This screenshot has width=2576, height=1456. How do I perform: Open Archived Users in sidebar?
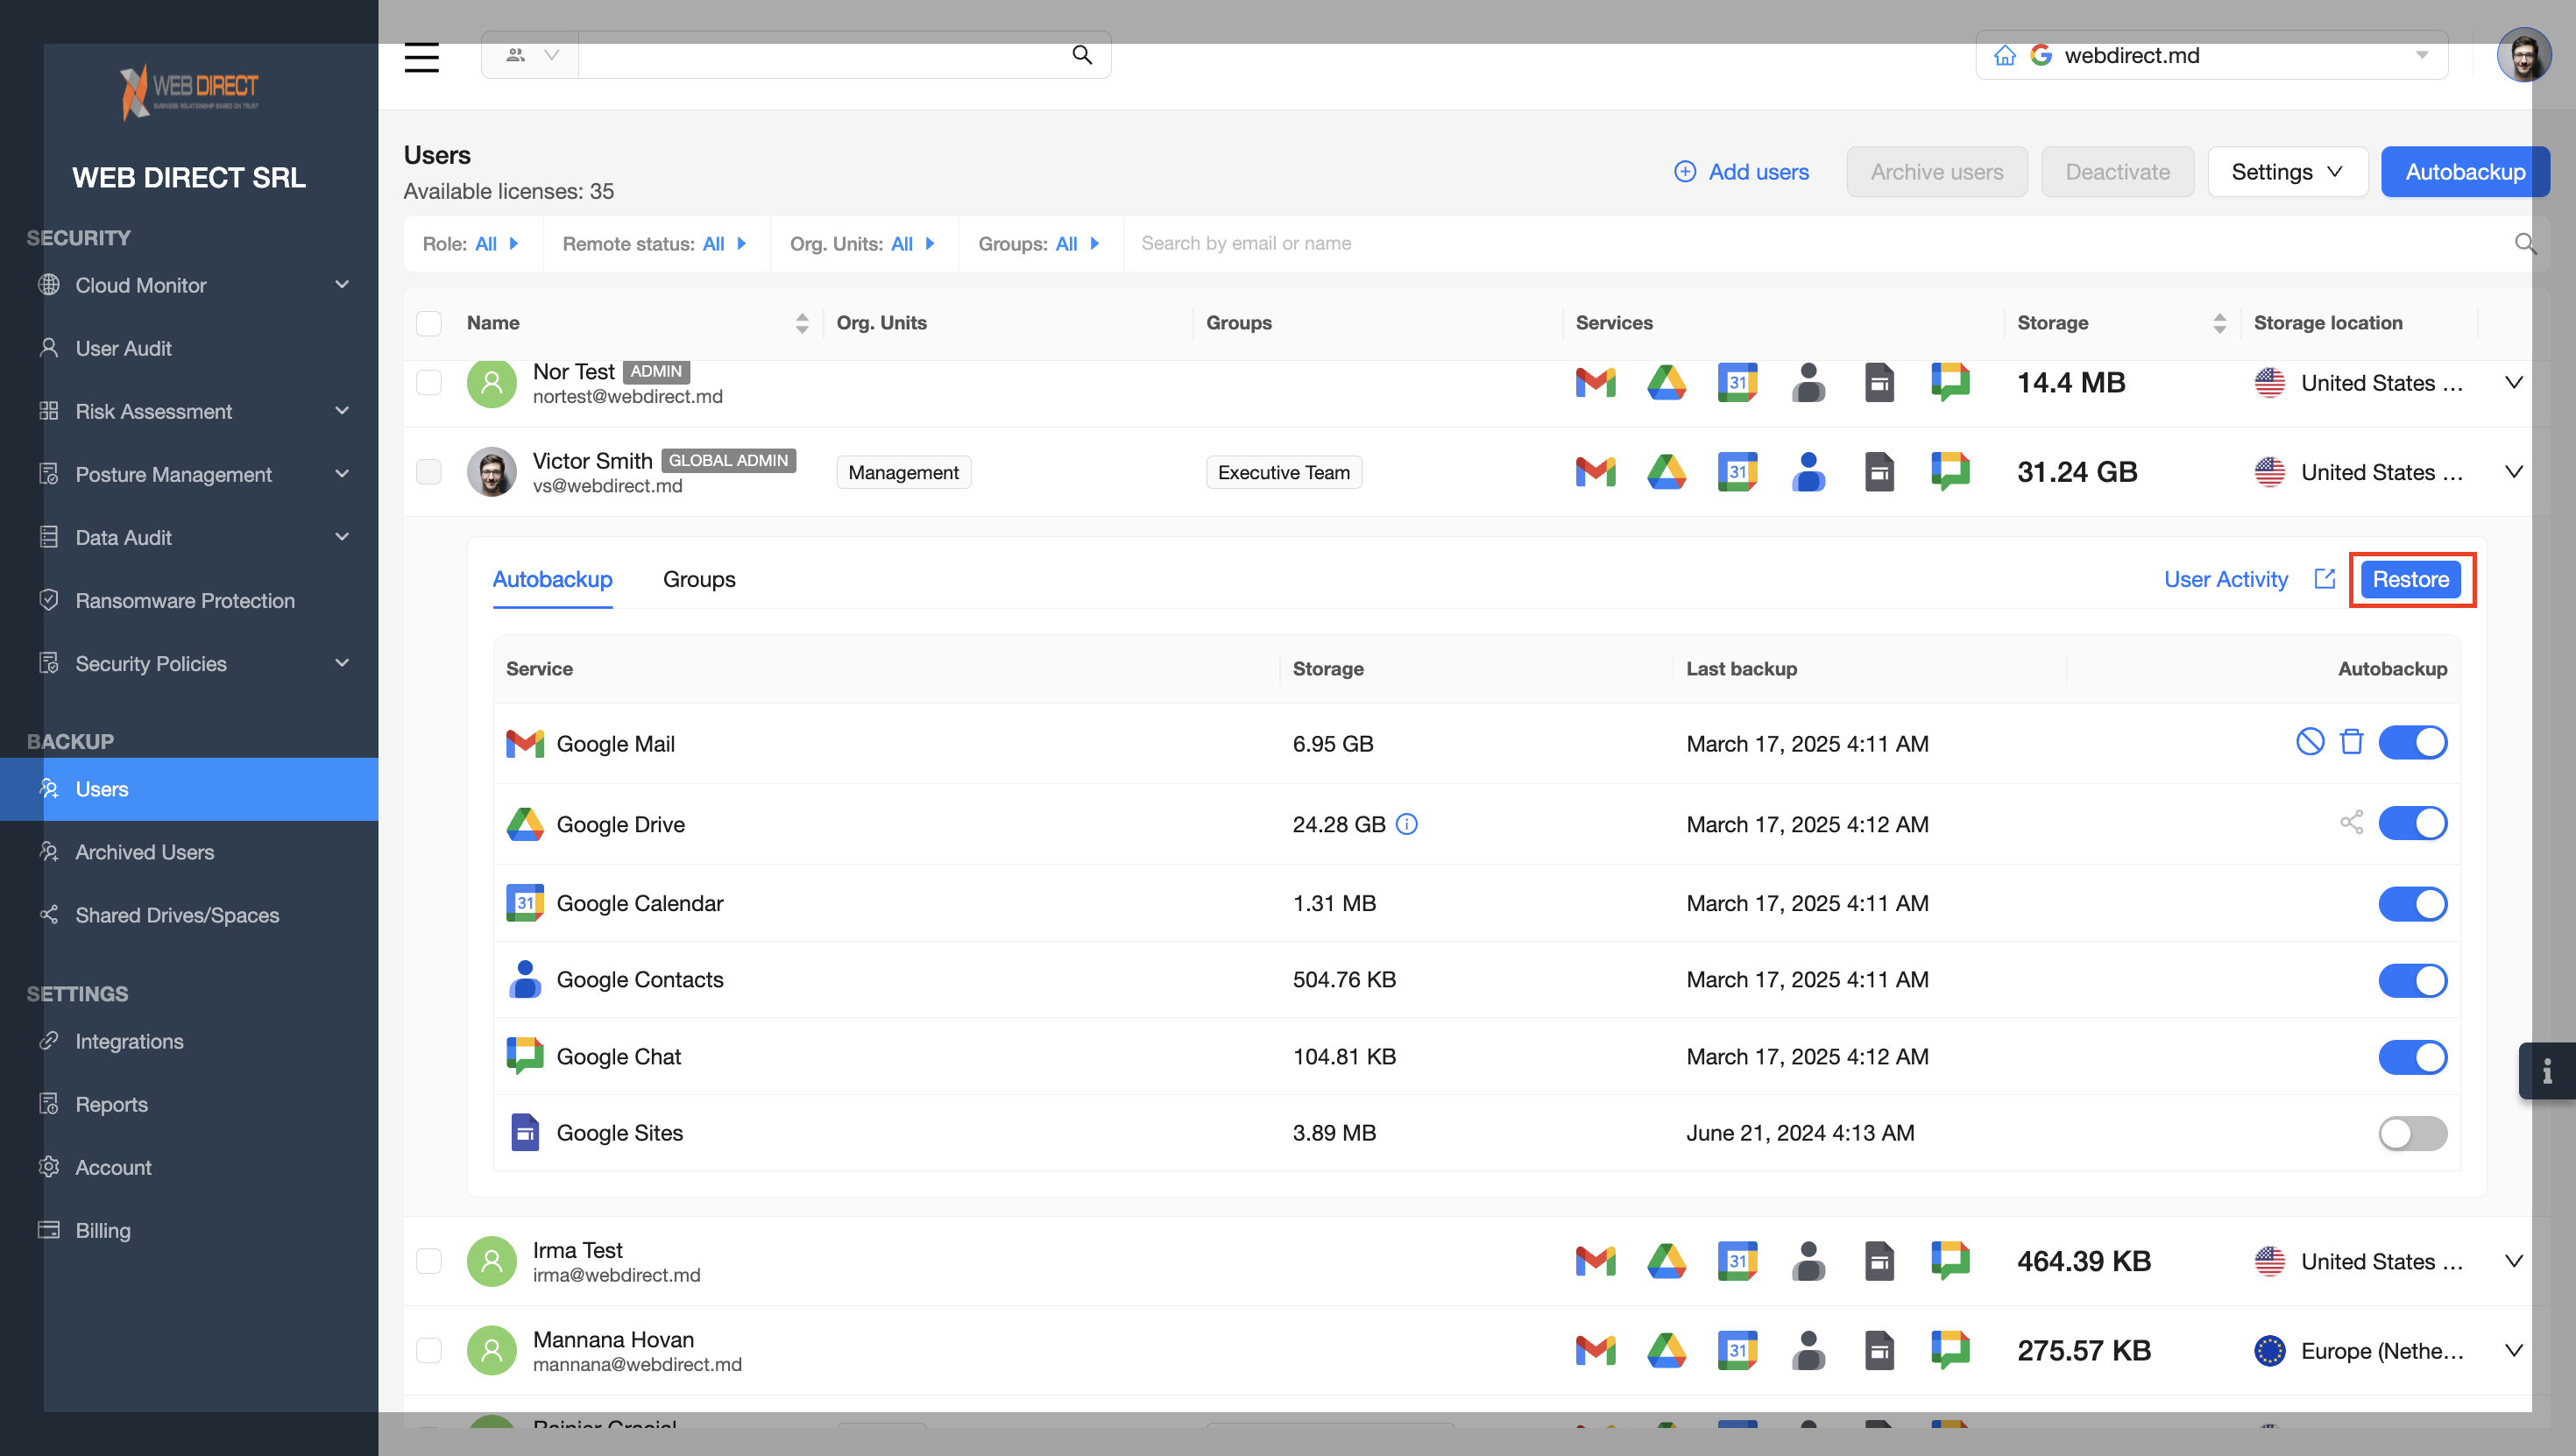[145, 852]
